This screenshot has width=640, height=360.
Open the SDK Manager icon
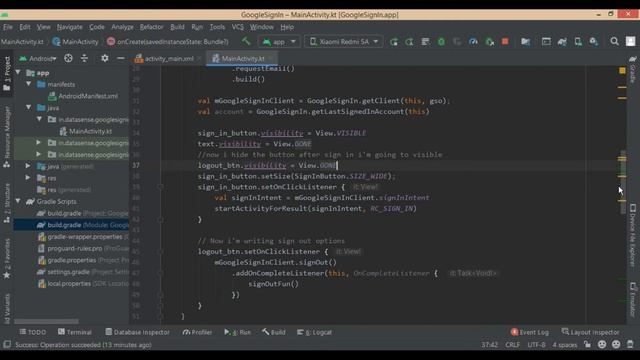pyautogui.click(x=593, y=42)
